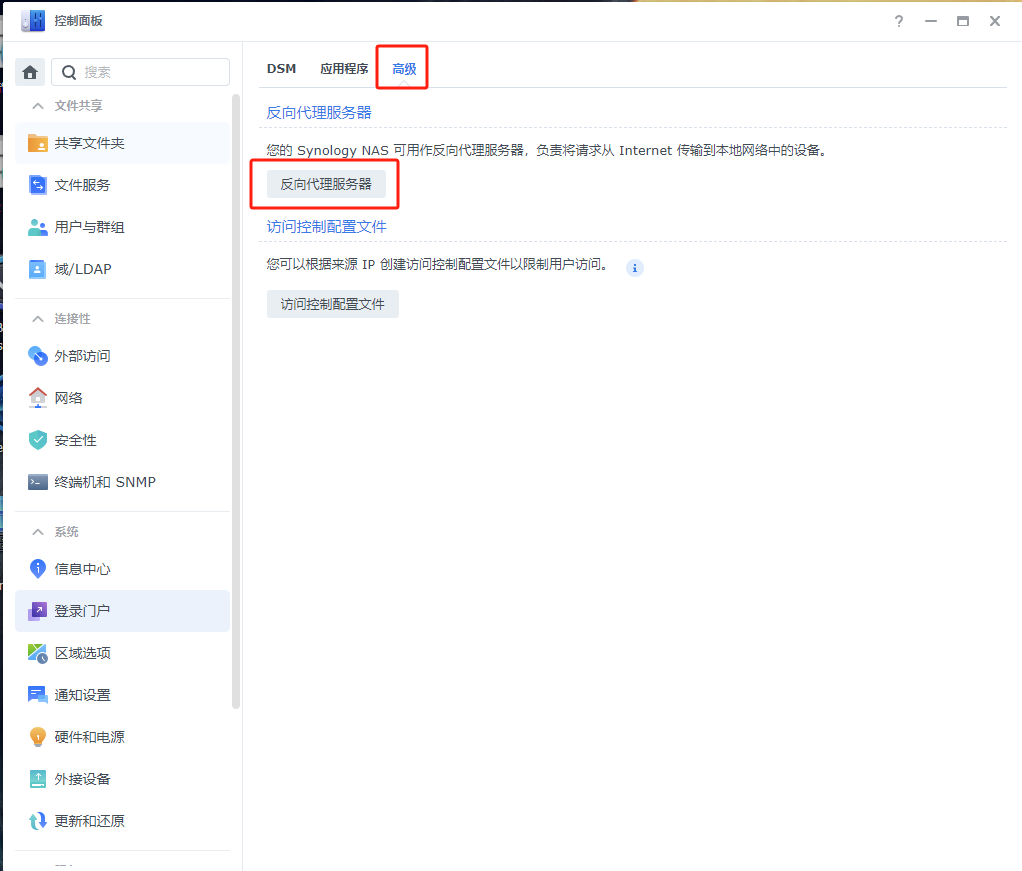Open 信息中心 in sidebar
Viewport: 1022px width, 871px height.
coord(123,568)
